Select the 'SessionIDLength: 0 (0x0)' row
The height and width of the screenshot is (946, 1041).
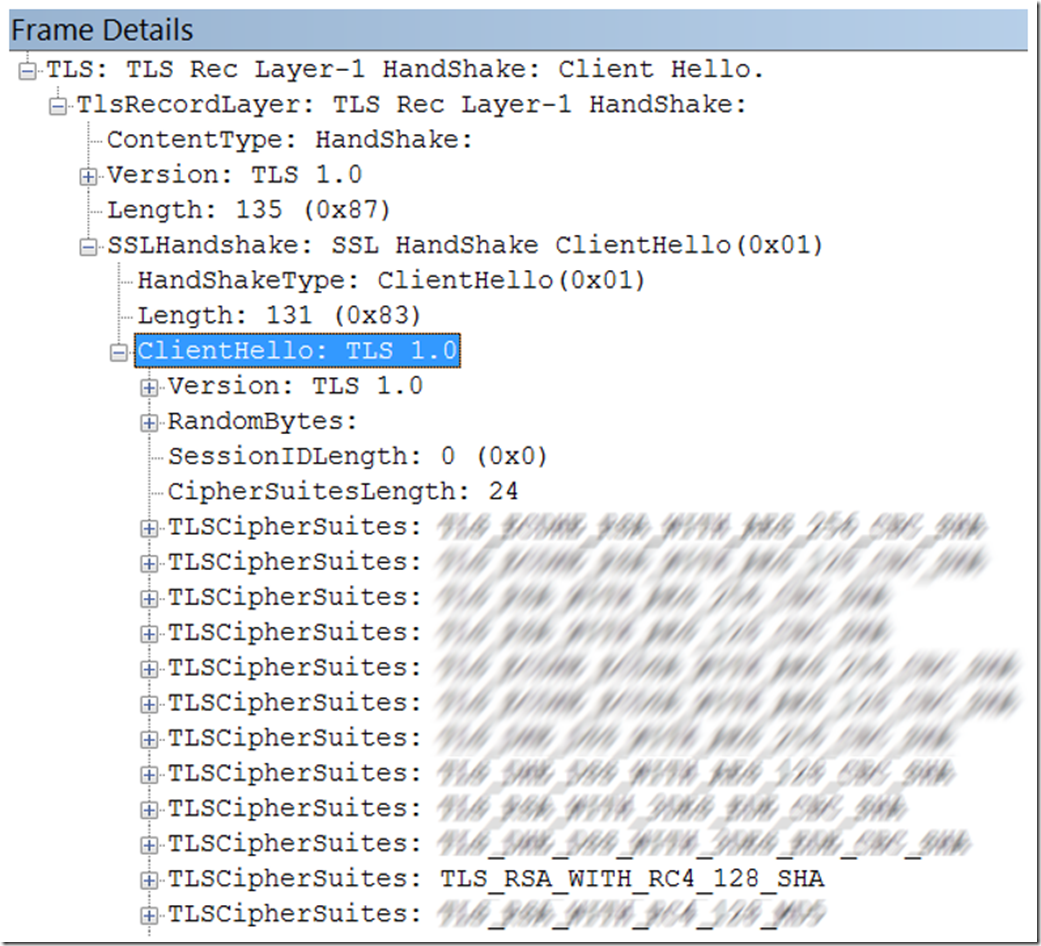point(357,456)
